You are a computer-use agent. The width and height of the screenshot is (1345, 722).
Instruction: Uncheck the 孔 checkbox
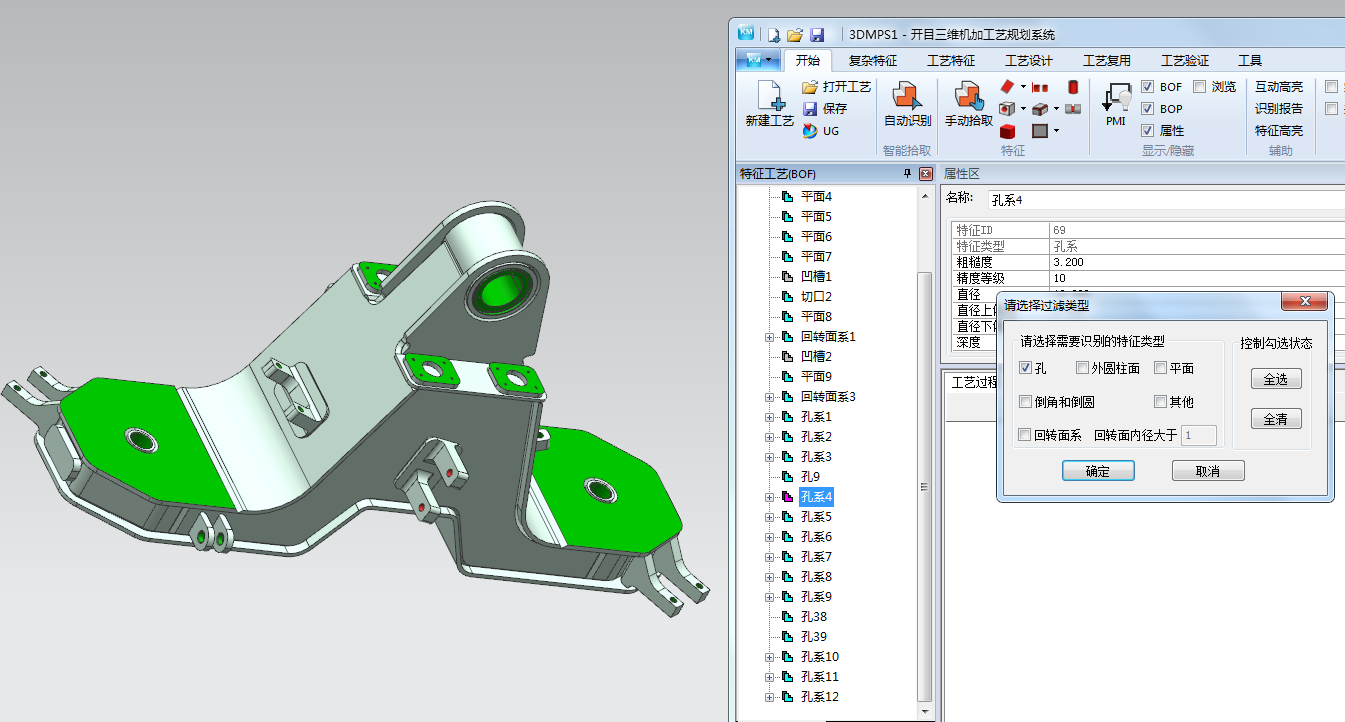coord(1025,367)
